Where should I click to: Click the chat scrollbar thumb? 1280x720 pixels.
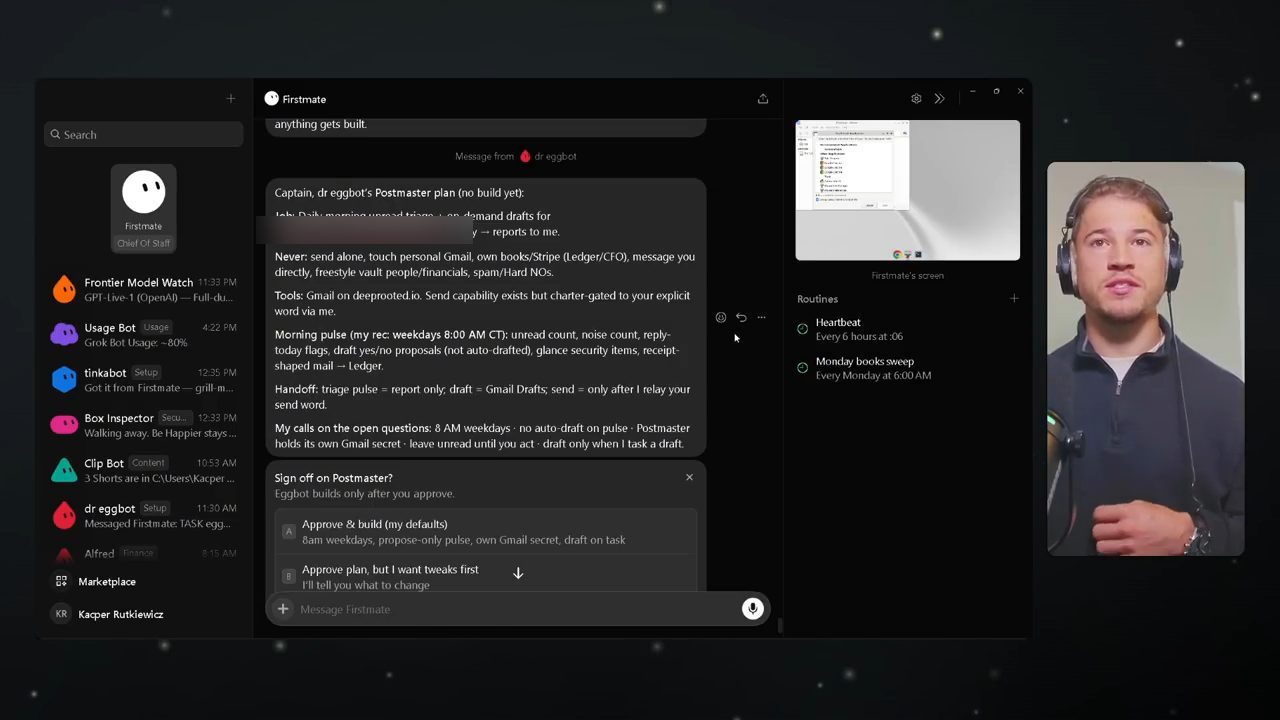point(779,626)
